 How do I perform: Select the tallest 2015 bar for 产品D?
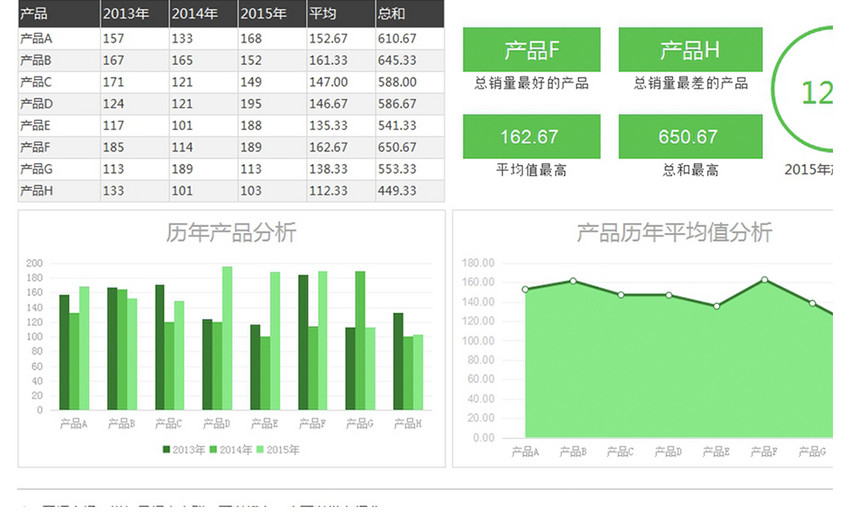tap(227, 338)
